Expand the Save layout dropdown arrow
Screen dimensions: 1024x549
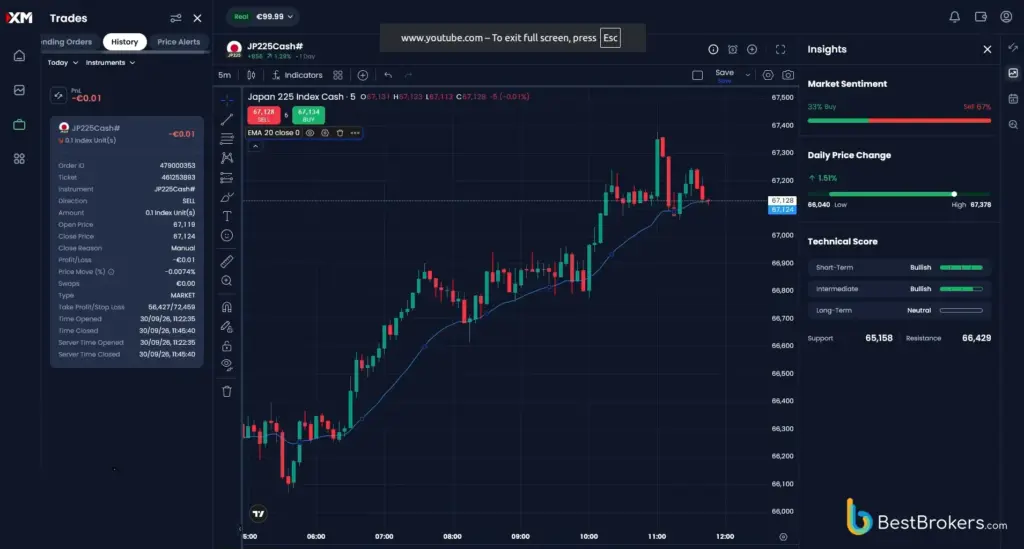pyautogui.click(x=748, y=75)
